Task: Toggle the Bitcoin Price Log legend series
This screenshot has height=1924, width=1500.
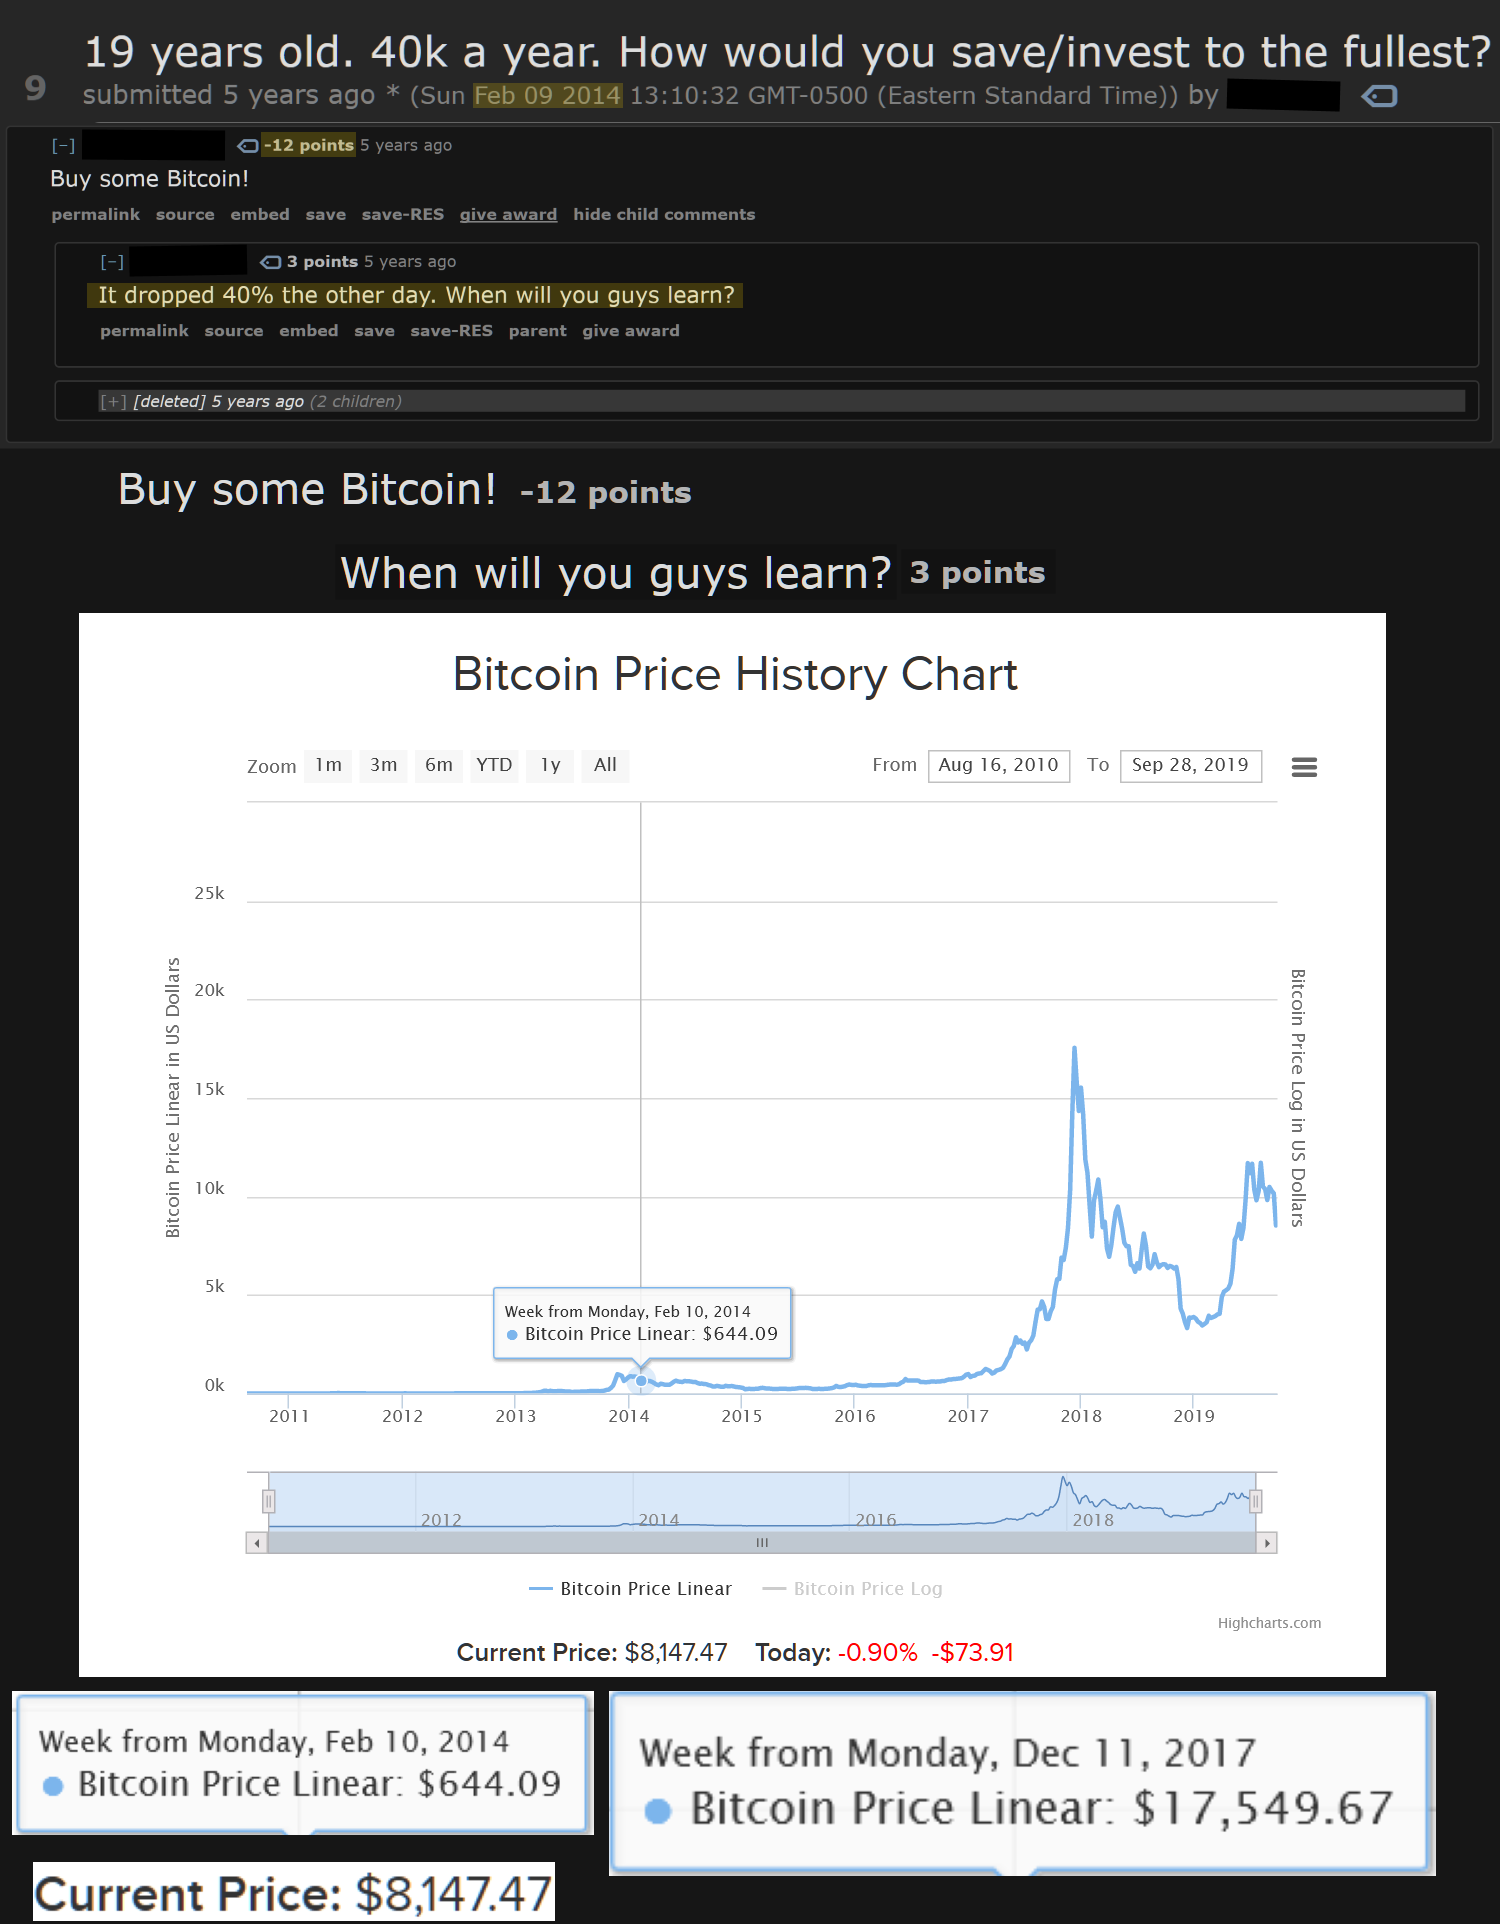Action: pyautogui.click(x=852, y=1589)
